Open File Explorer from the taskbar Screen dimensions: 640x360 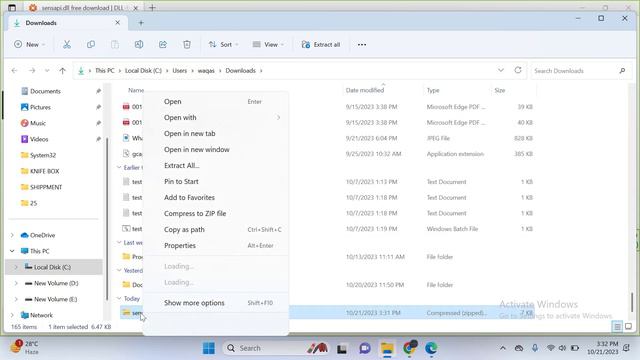point(387,348)
